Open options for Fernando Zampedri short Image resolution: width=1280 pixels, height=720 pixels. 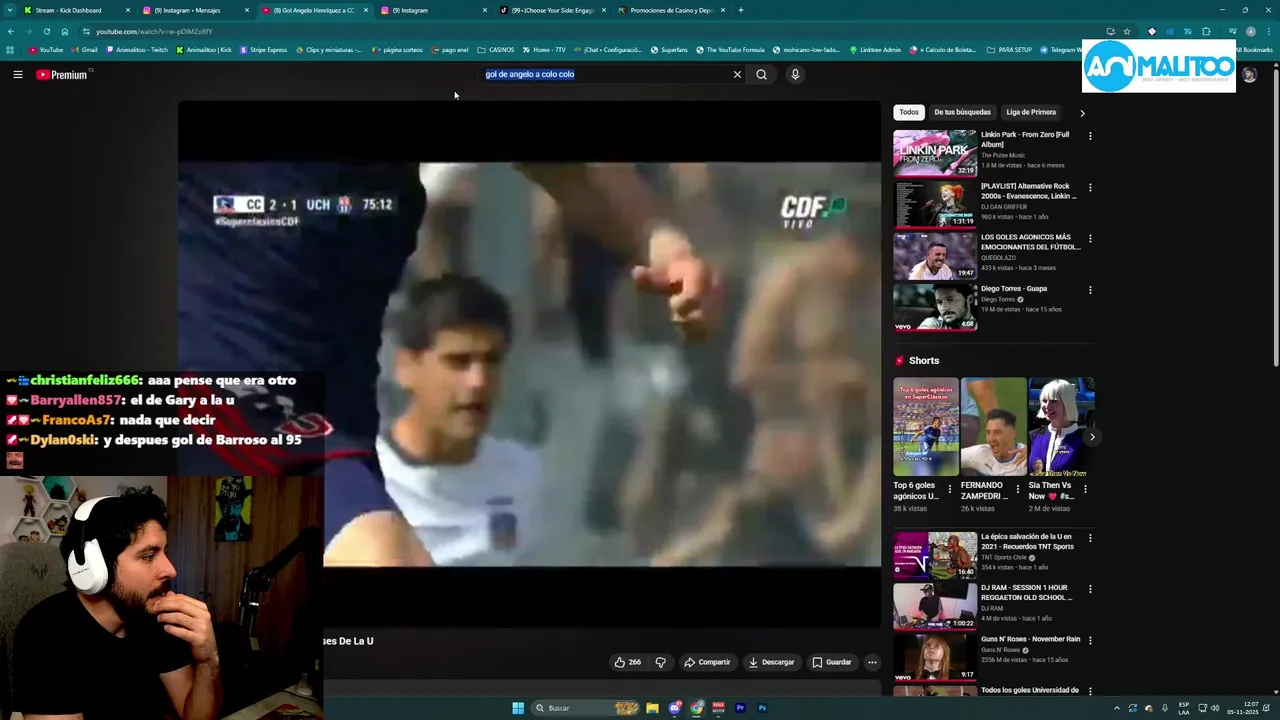coord(1018,489)
